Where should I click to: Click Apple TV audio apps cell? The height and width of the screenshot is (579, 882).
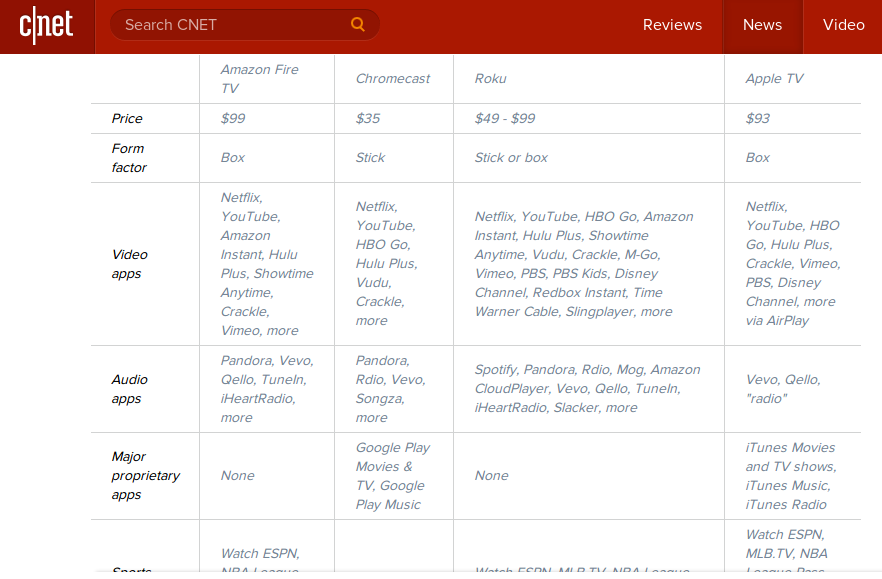783,389
